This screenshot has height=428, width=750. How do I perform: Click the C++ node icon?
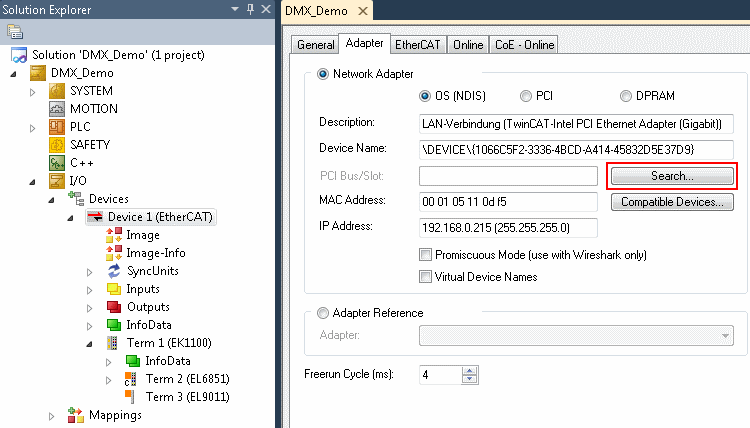pos(58,163)
